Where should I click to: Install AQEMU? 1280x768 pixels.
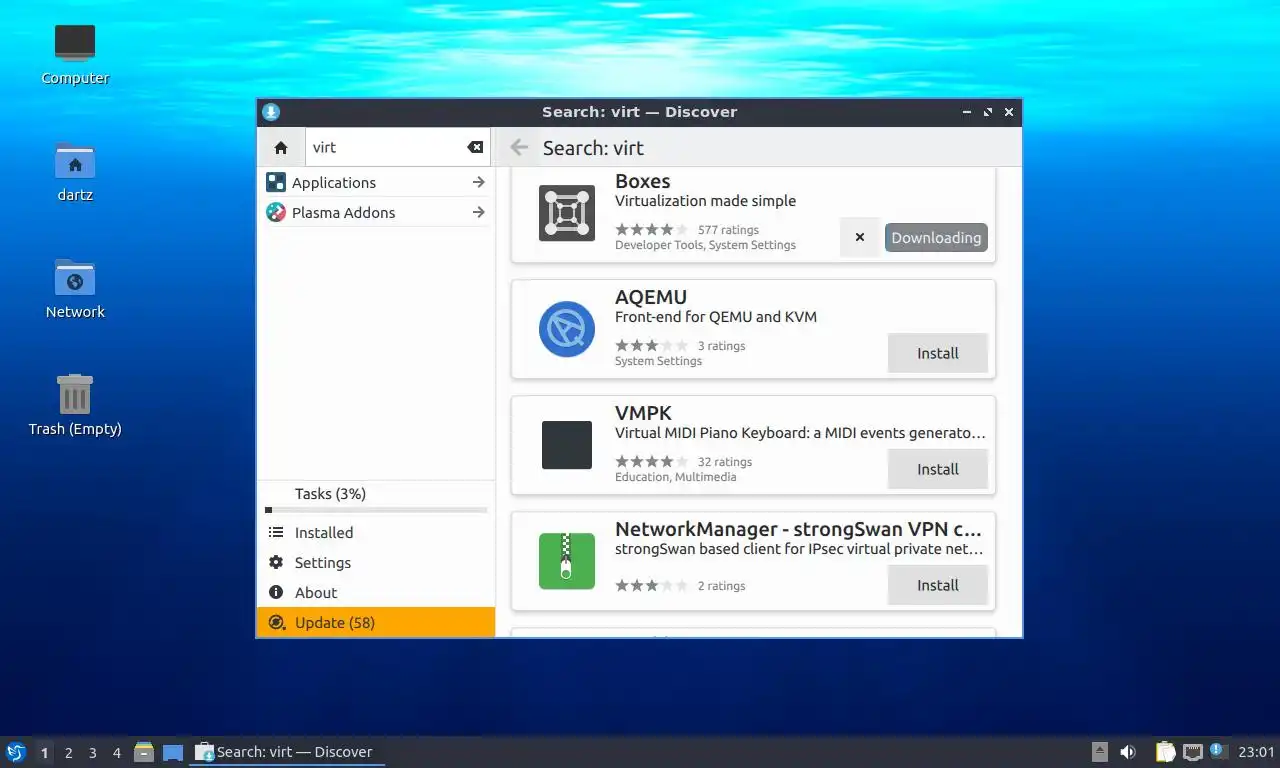tap(938, 353)
